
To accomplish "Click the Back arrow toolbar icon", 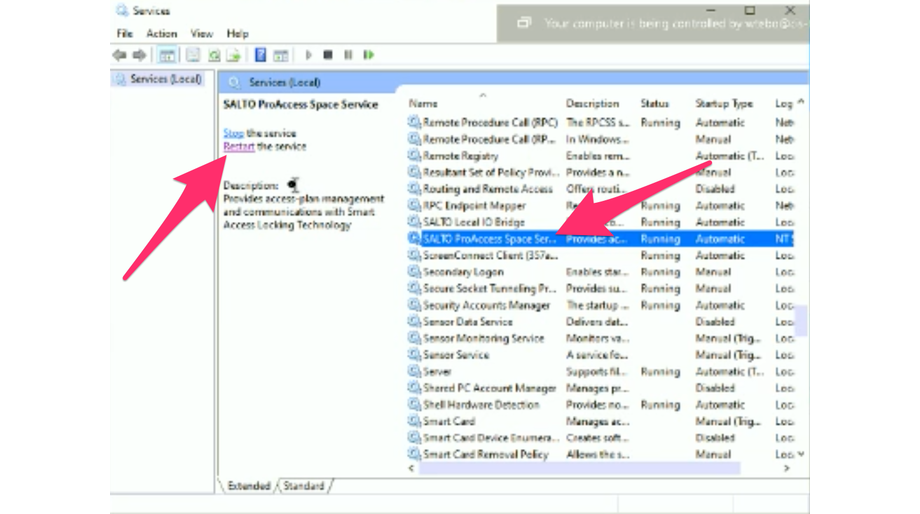I will coord(120,55).
